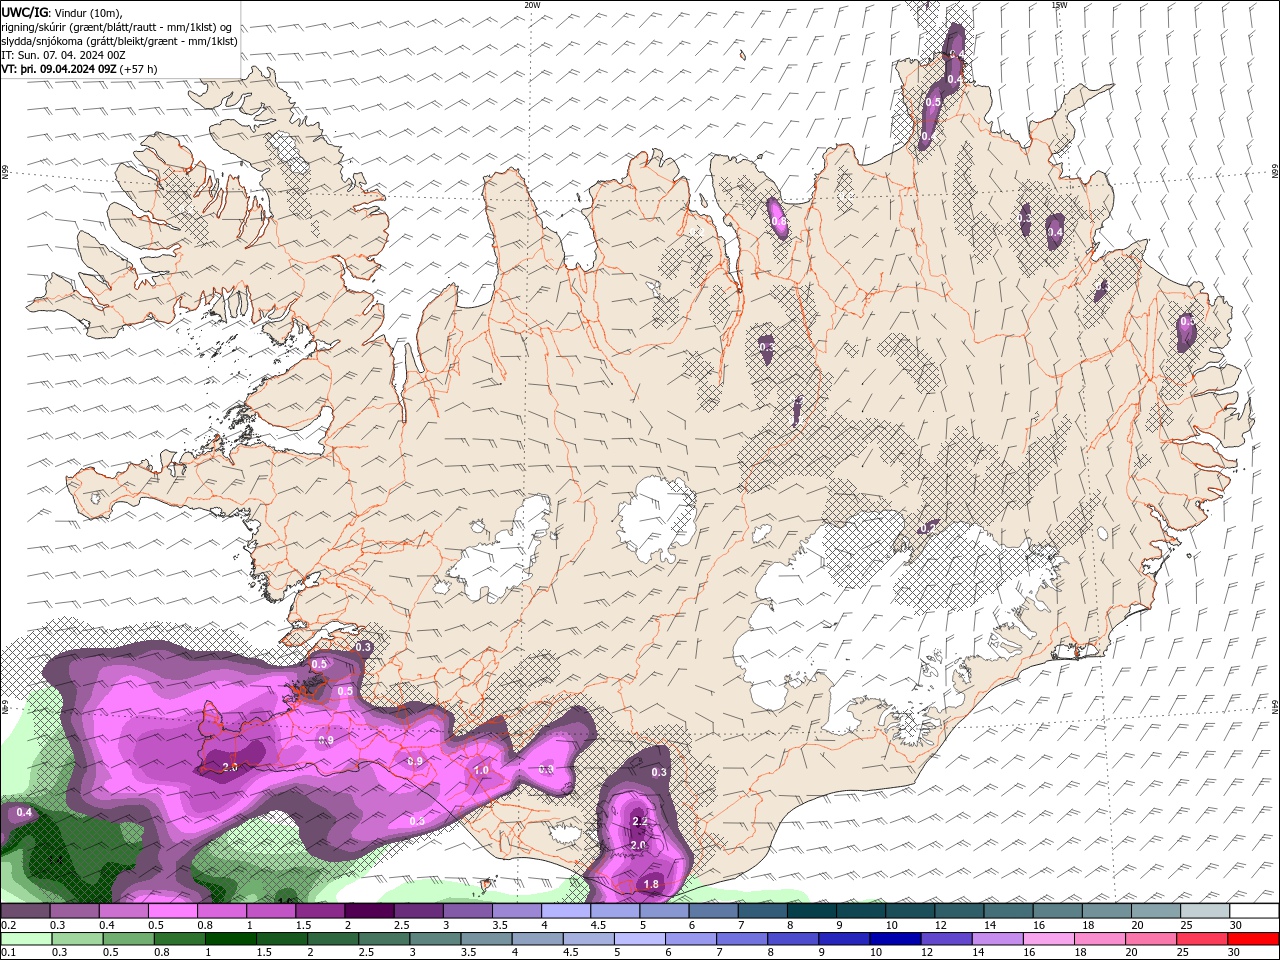Screen dimensions: 1280x960
Task: Click the '0.2' label in the upper legend
Action: tap(8, 925)
